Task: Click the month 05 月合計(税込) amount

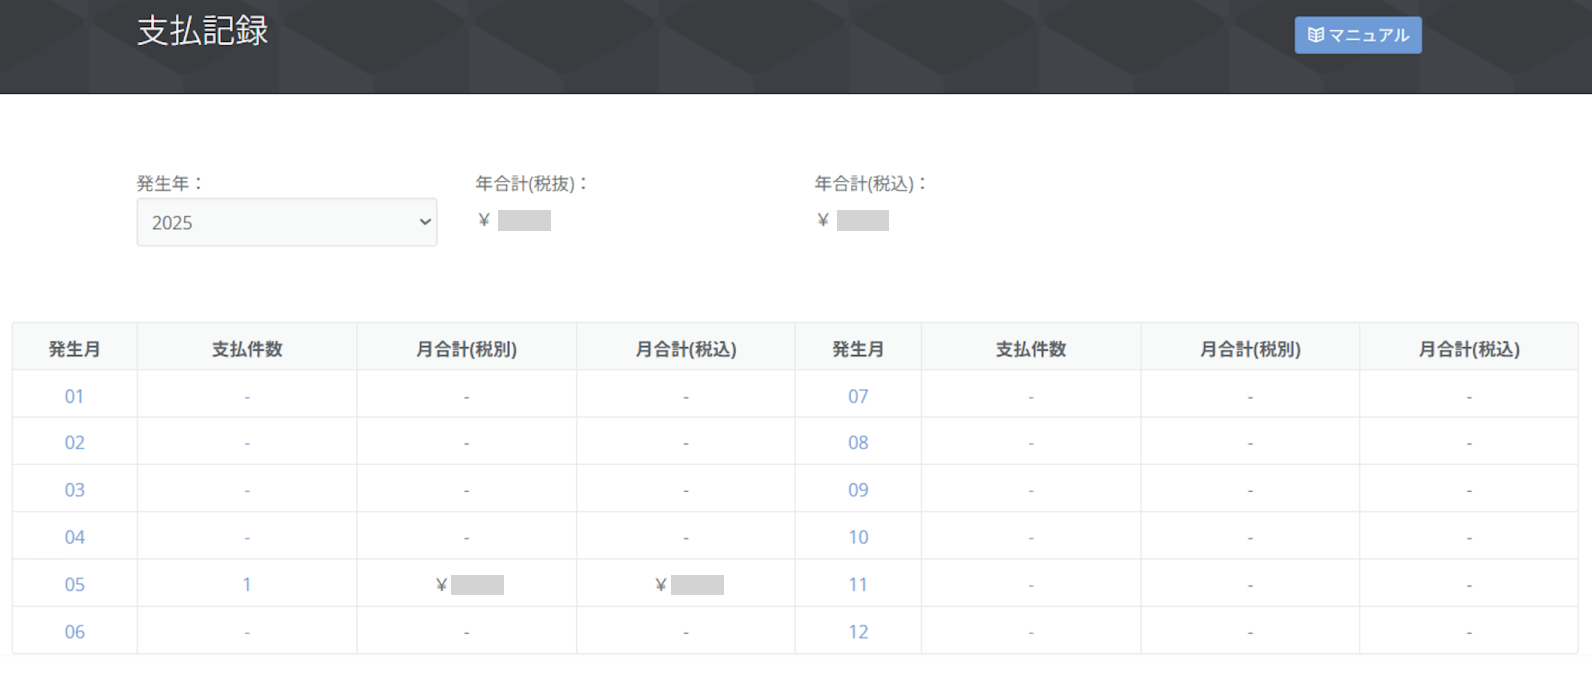Action: [689, 585]
